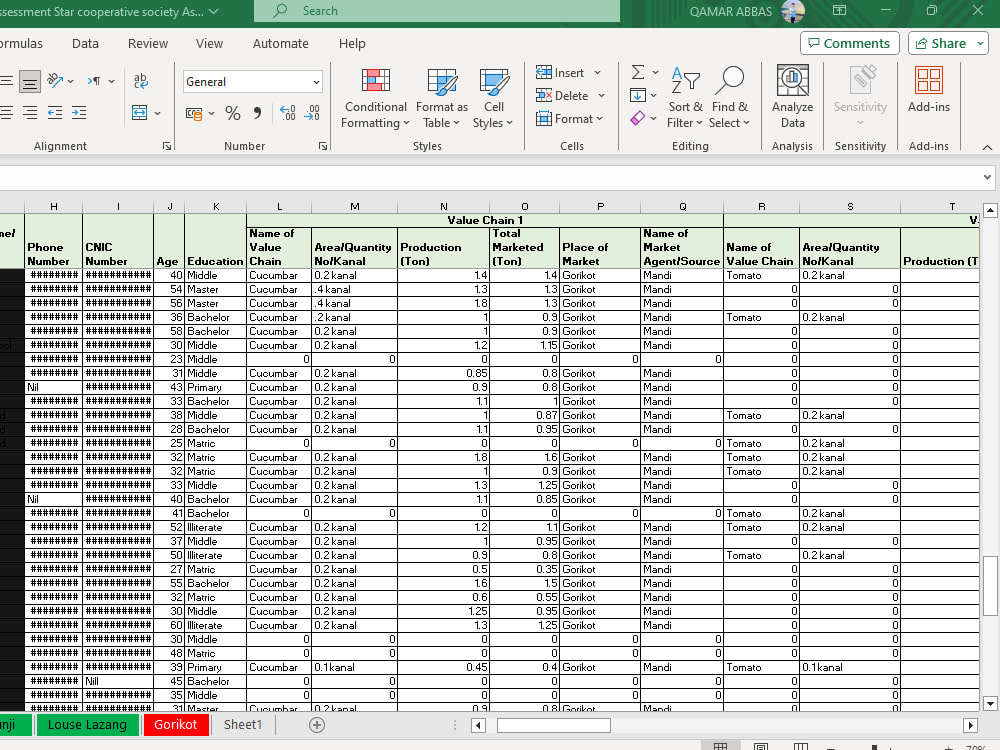Toggle Wrap Text
The image size is (1000, 750).
(x=141, y=81)
